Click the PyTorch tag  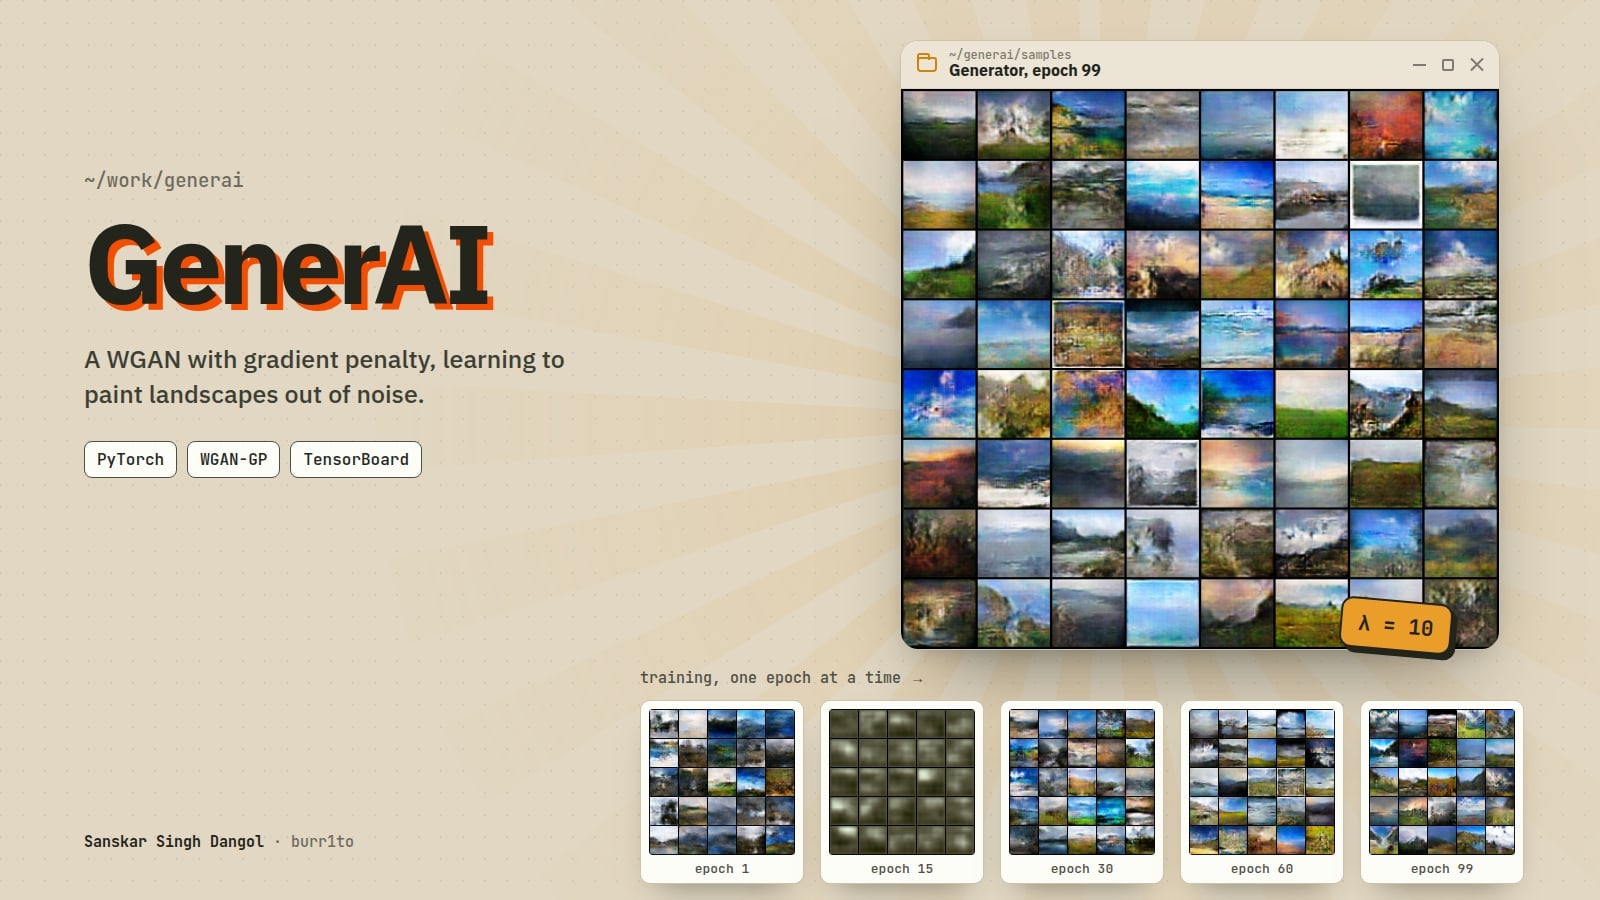click(130, 459)
